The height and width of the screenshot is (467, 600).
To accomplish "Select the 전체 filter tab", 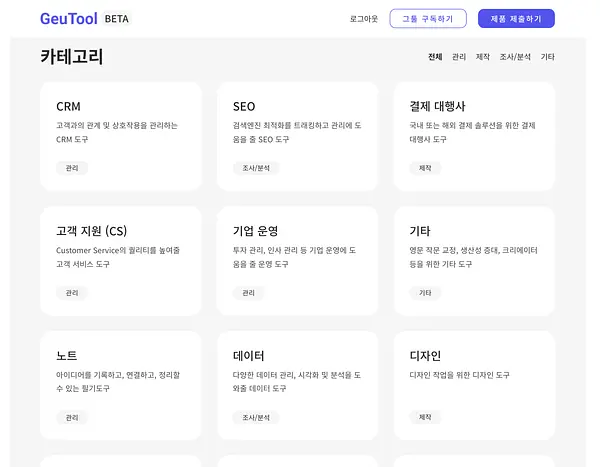I will tap(435, 57).
